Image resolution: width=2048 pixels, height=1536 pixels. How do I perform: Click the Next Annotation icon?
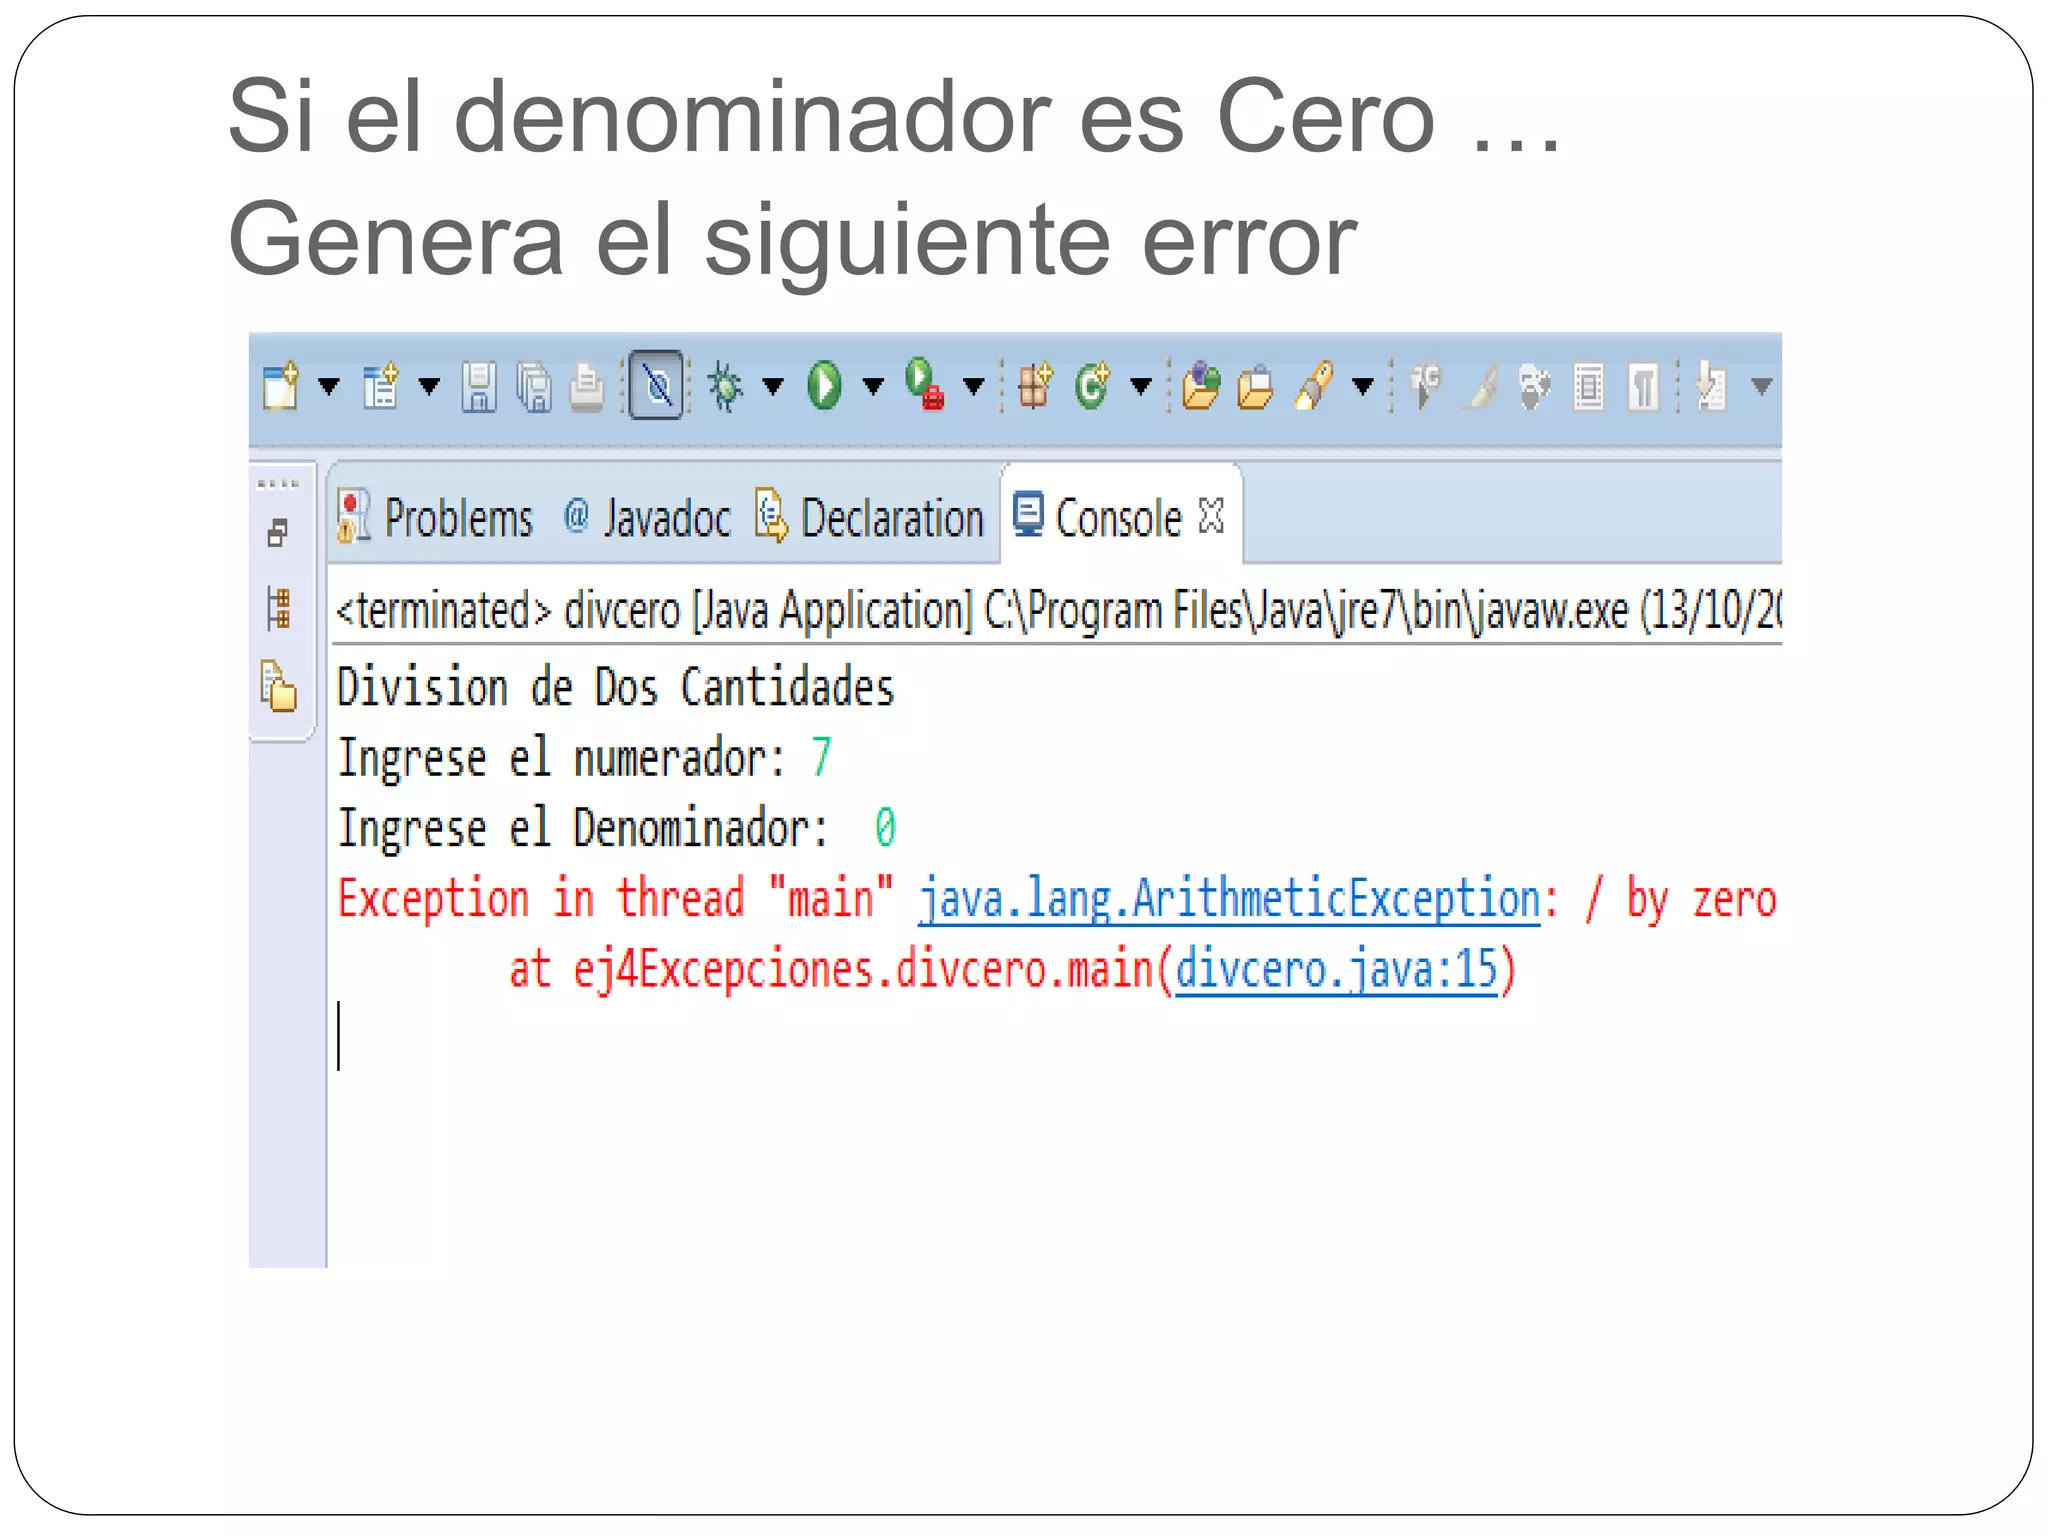pyautogui.click(x=1712, y=386)
